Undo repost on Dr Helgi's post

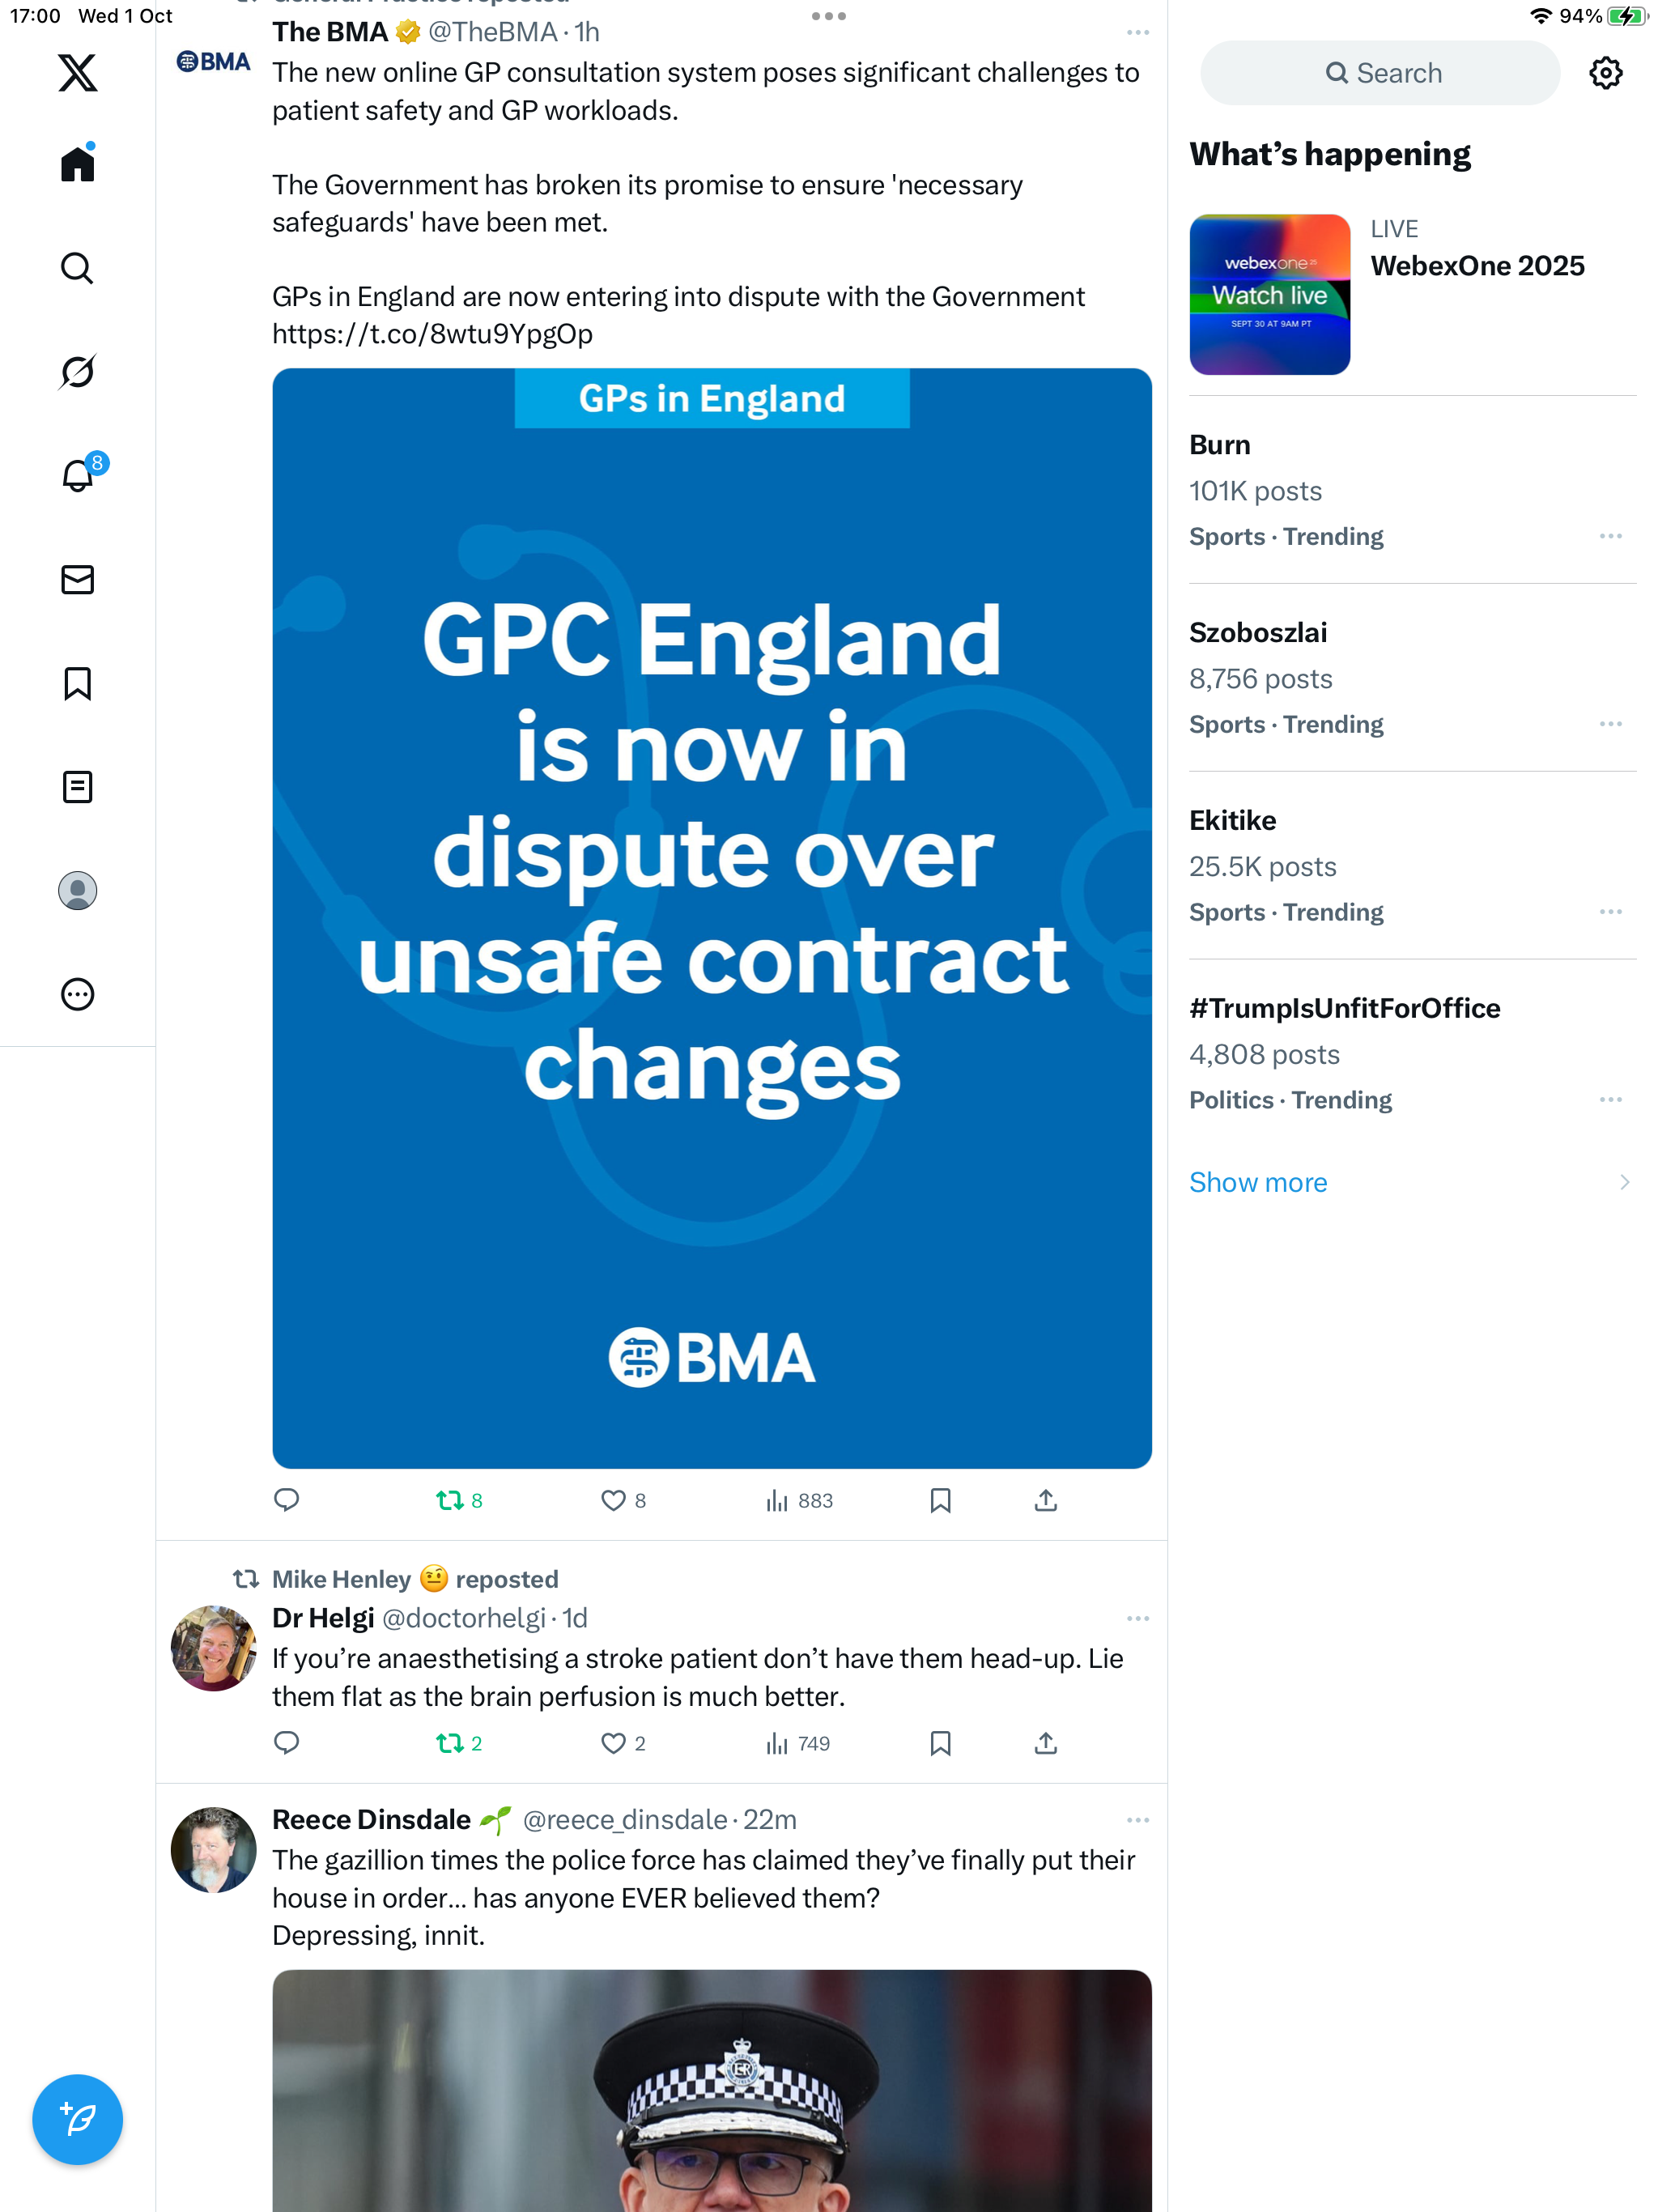coord(450,1743)
